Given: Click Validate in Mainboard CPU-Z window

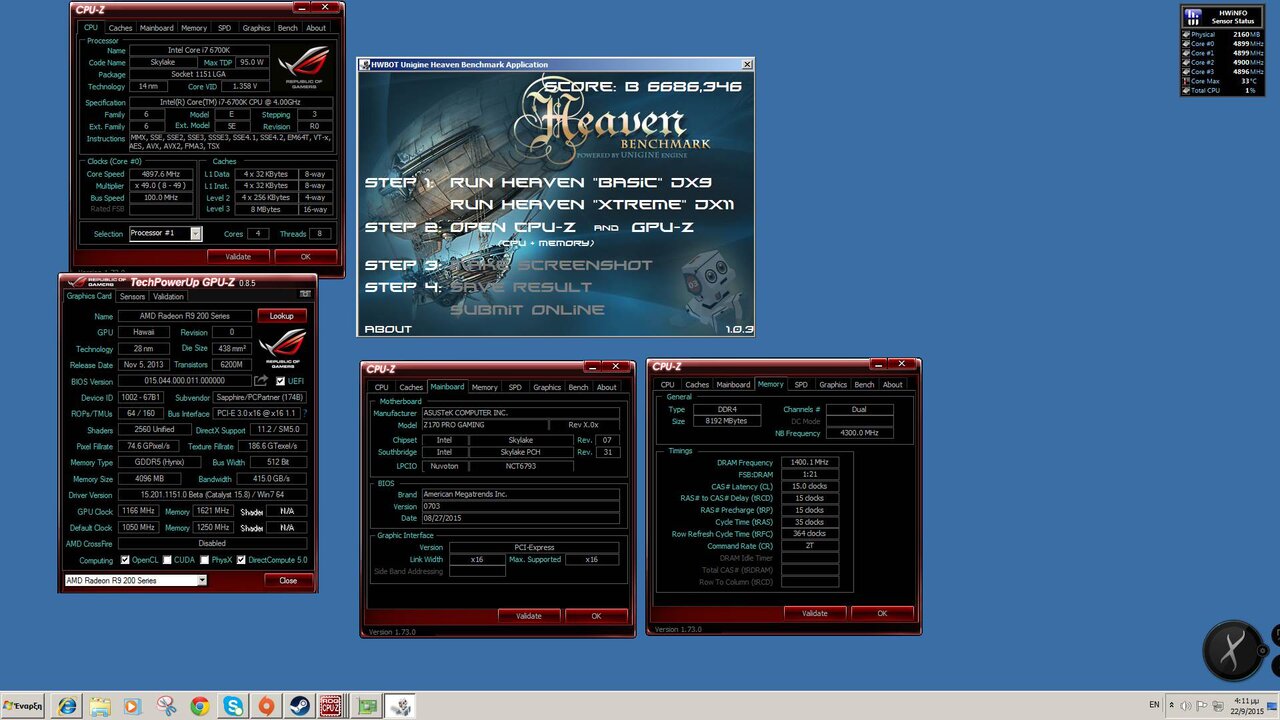Looking at the screenshot, I should [x=528, y=616].
